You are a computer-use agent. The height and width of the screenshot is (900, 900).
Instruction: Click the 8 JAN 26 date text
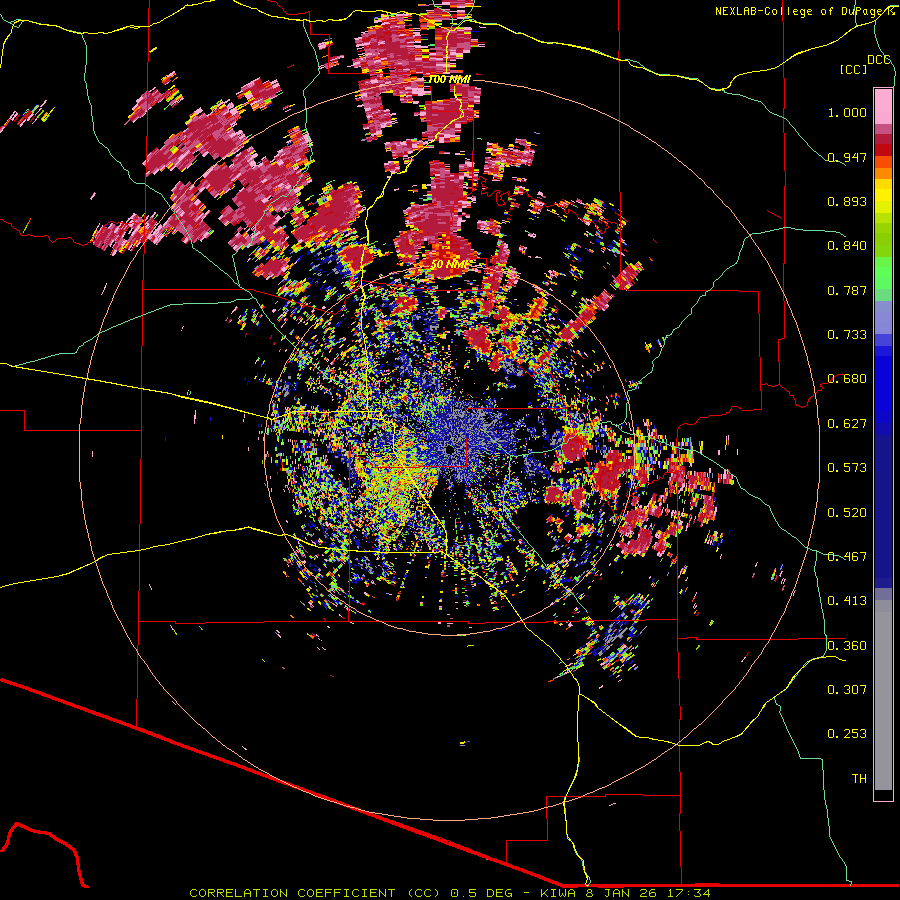(622, 893)
